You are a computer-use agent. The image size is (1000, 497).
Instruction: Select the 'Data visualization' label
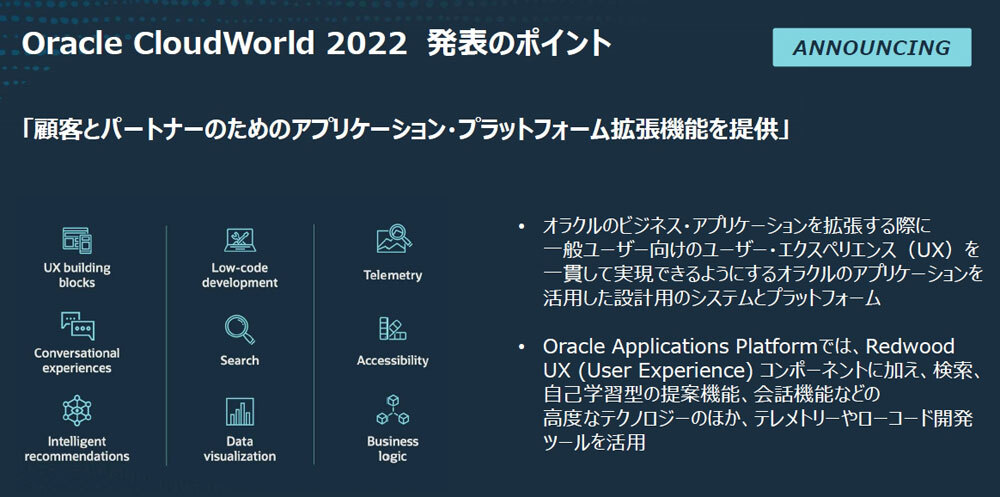coord(240,449)
